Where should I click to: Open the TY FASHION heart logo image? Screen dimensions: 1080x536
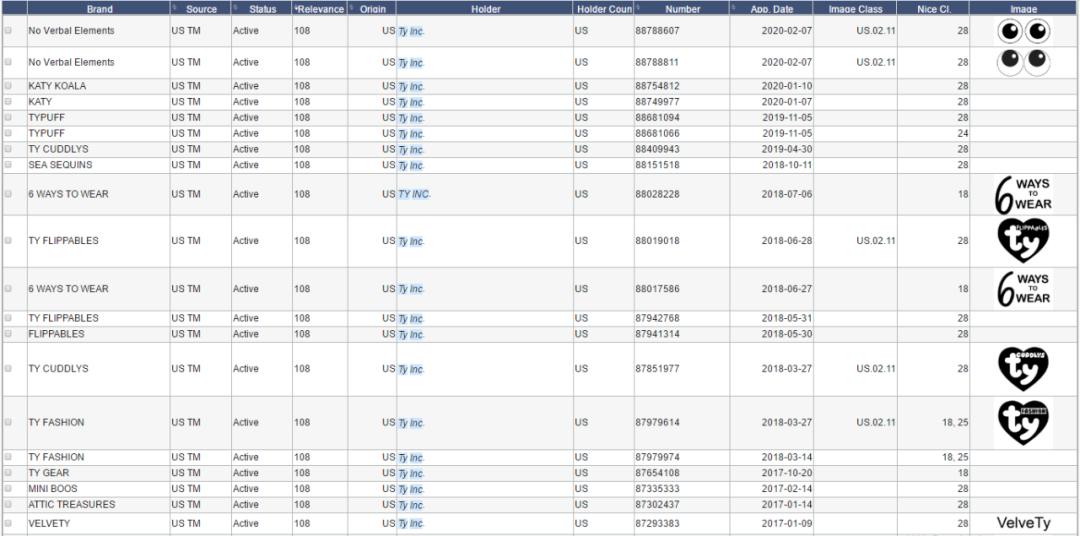pos(1024,422)
